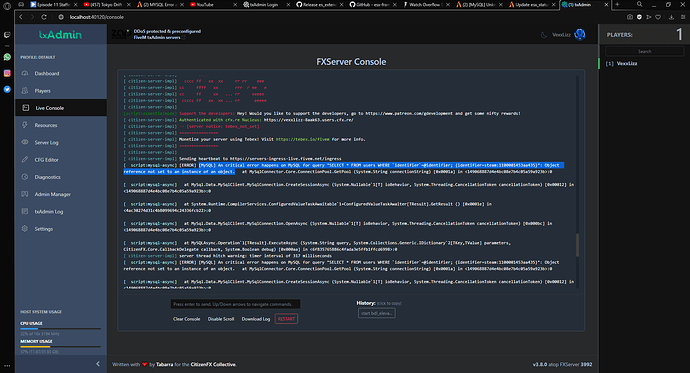
Task: Click the Vexxlizz avatar image
Action: click(580, 34)
